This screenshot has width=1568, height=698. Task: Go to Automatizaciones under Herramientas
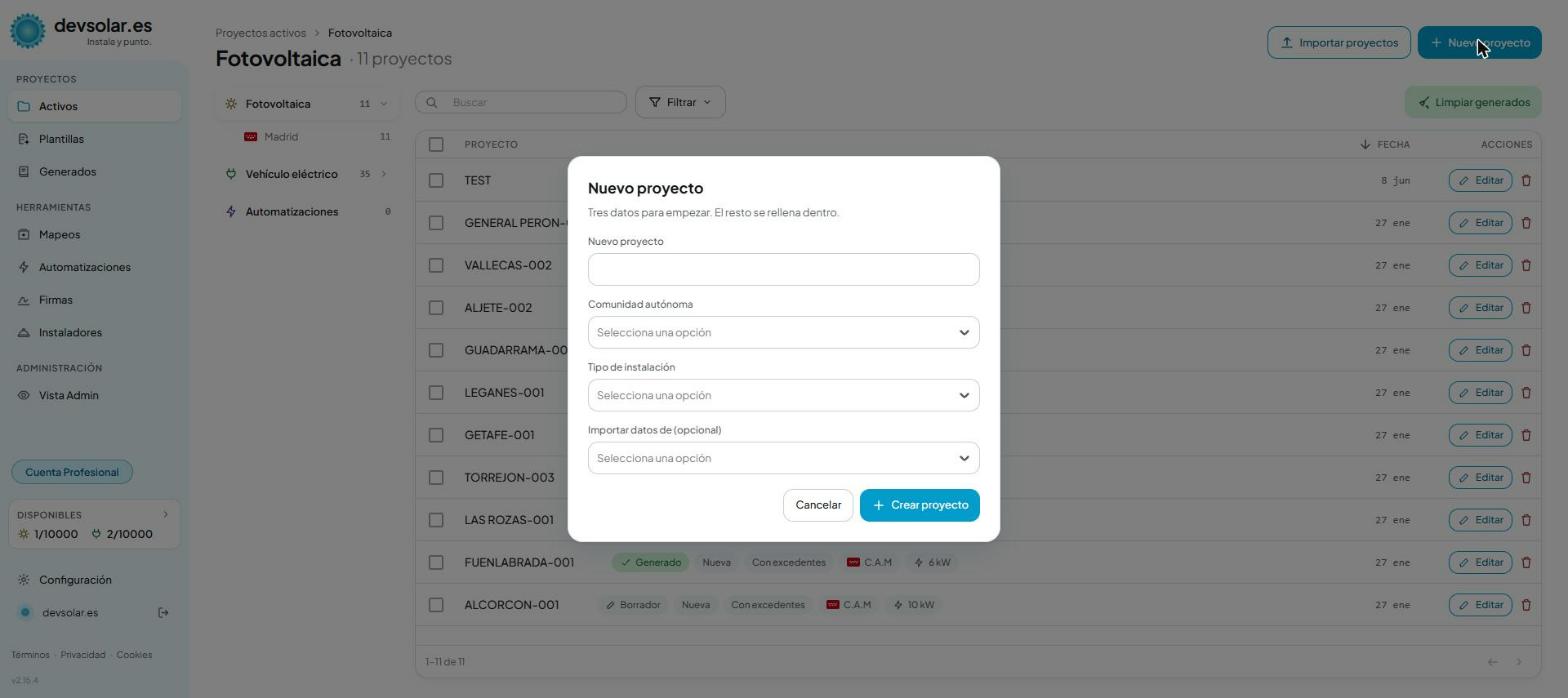[x=84, y=268]
